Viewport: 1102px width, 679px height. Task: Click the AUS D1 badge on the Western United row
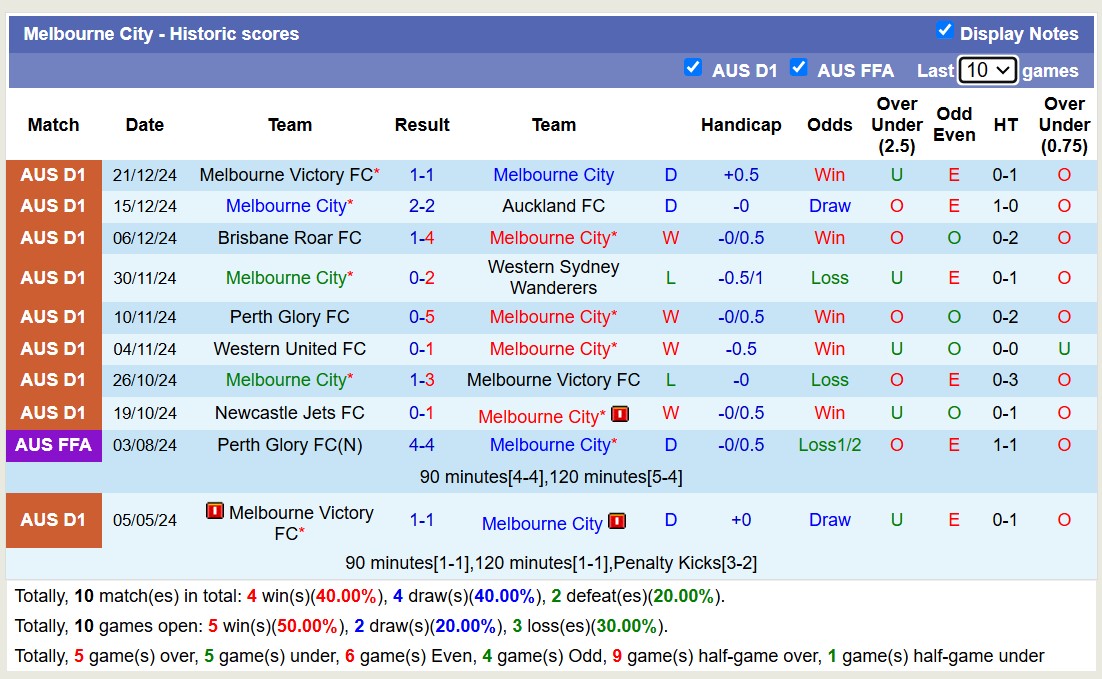(53, 349)
